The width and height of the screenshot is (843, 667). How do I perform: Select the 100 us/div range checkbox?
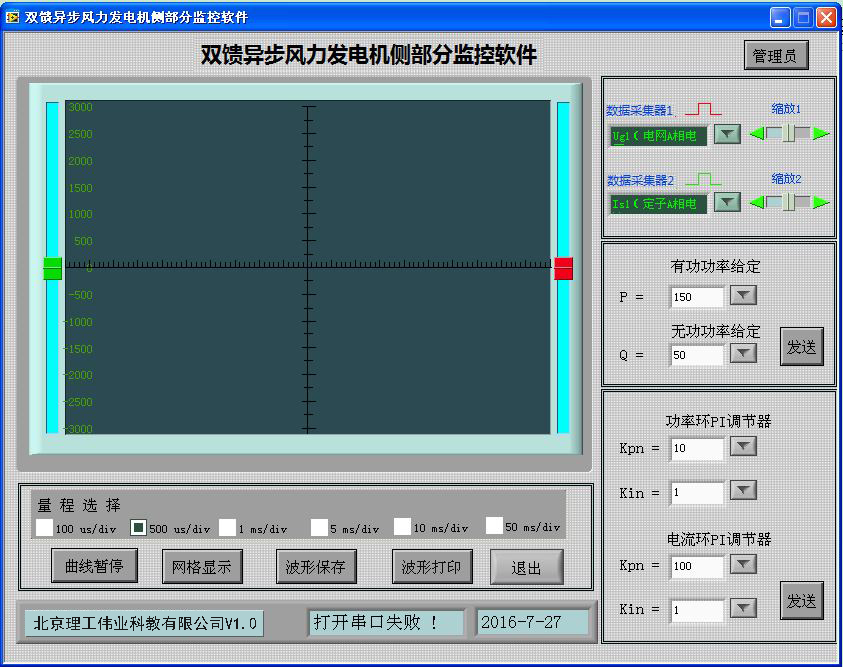click(44, 526)
